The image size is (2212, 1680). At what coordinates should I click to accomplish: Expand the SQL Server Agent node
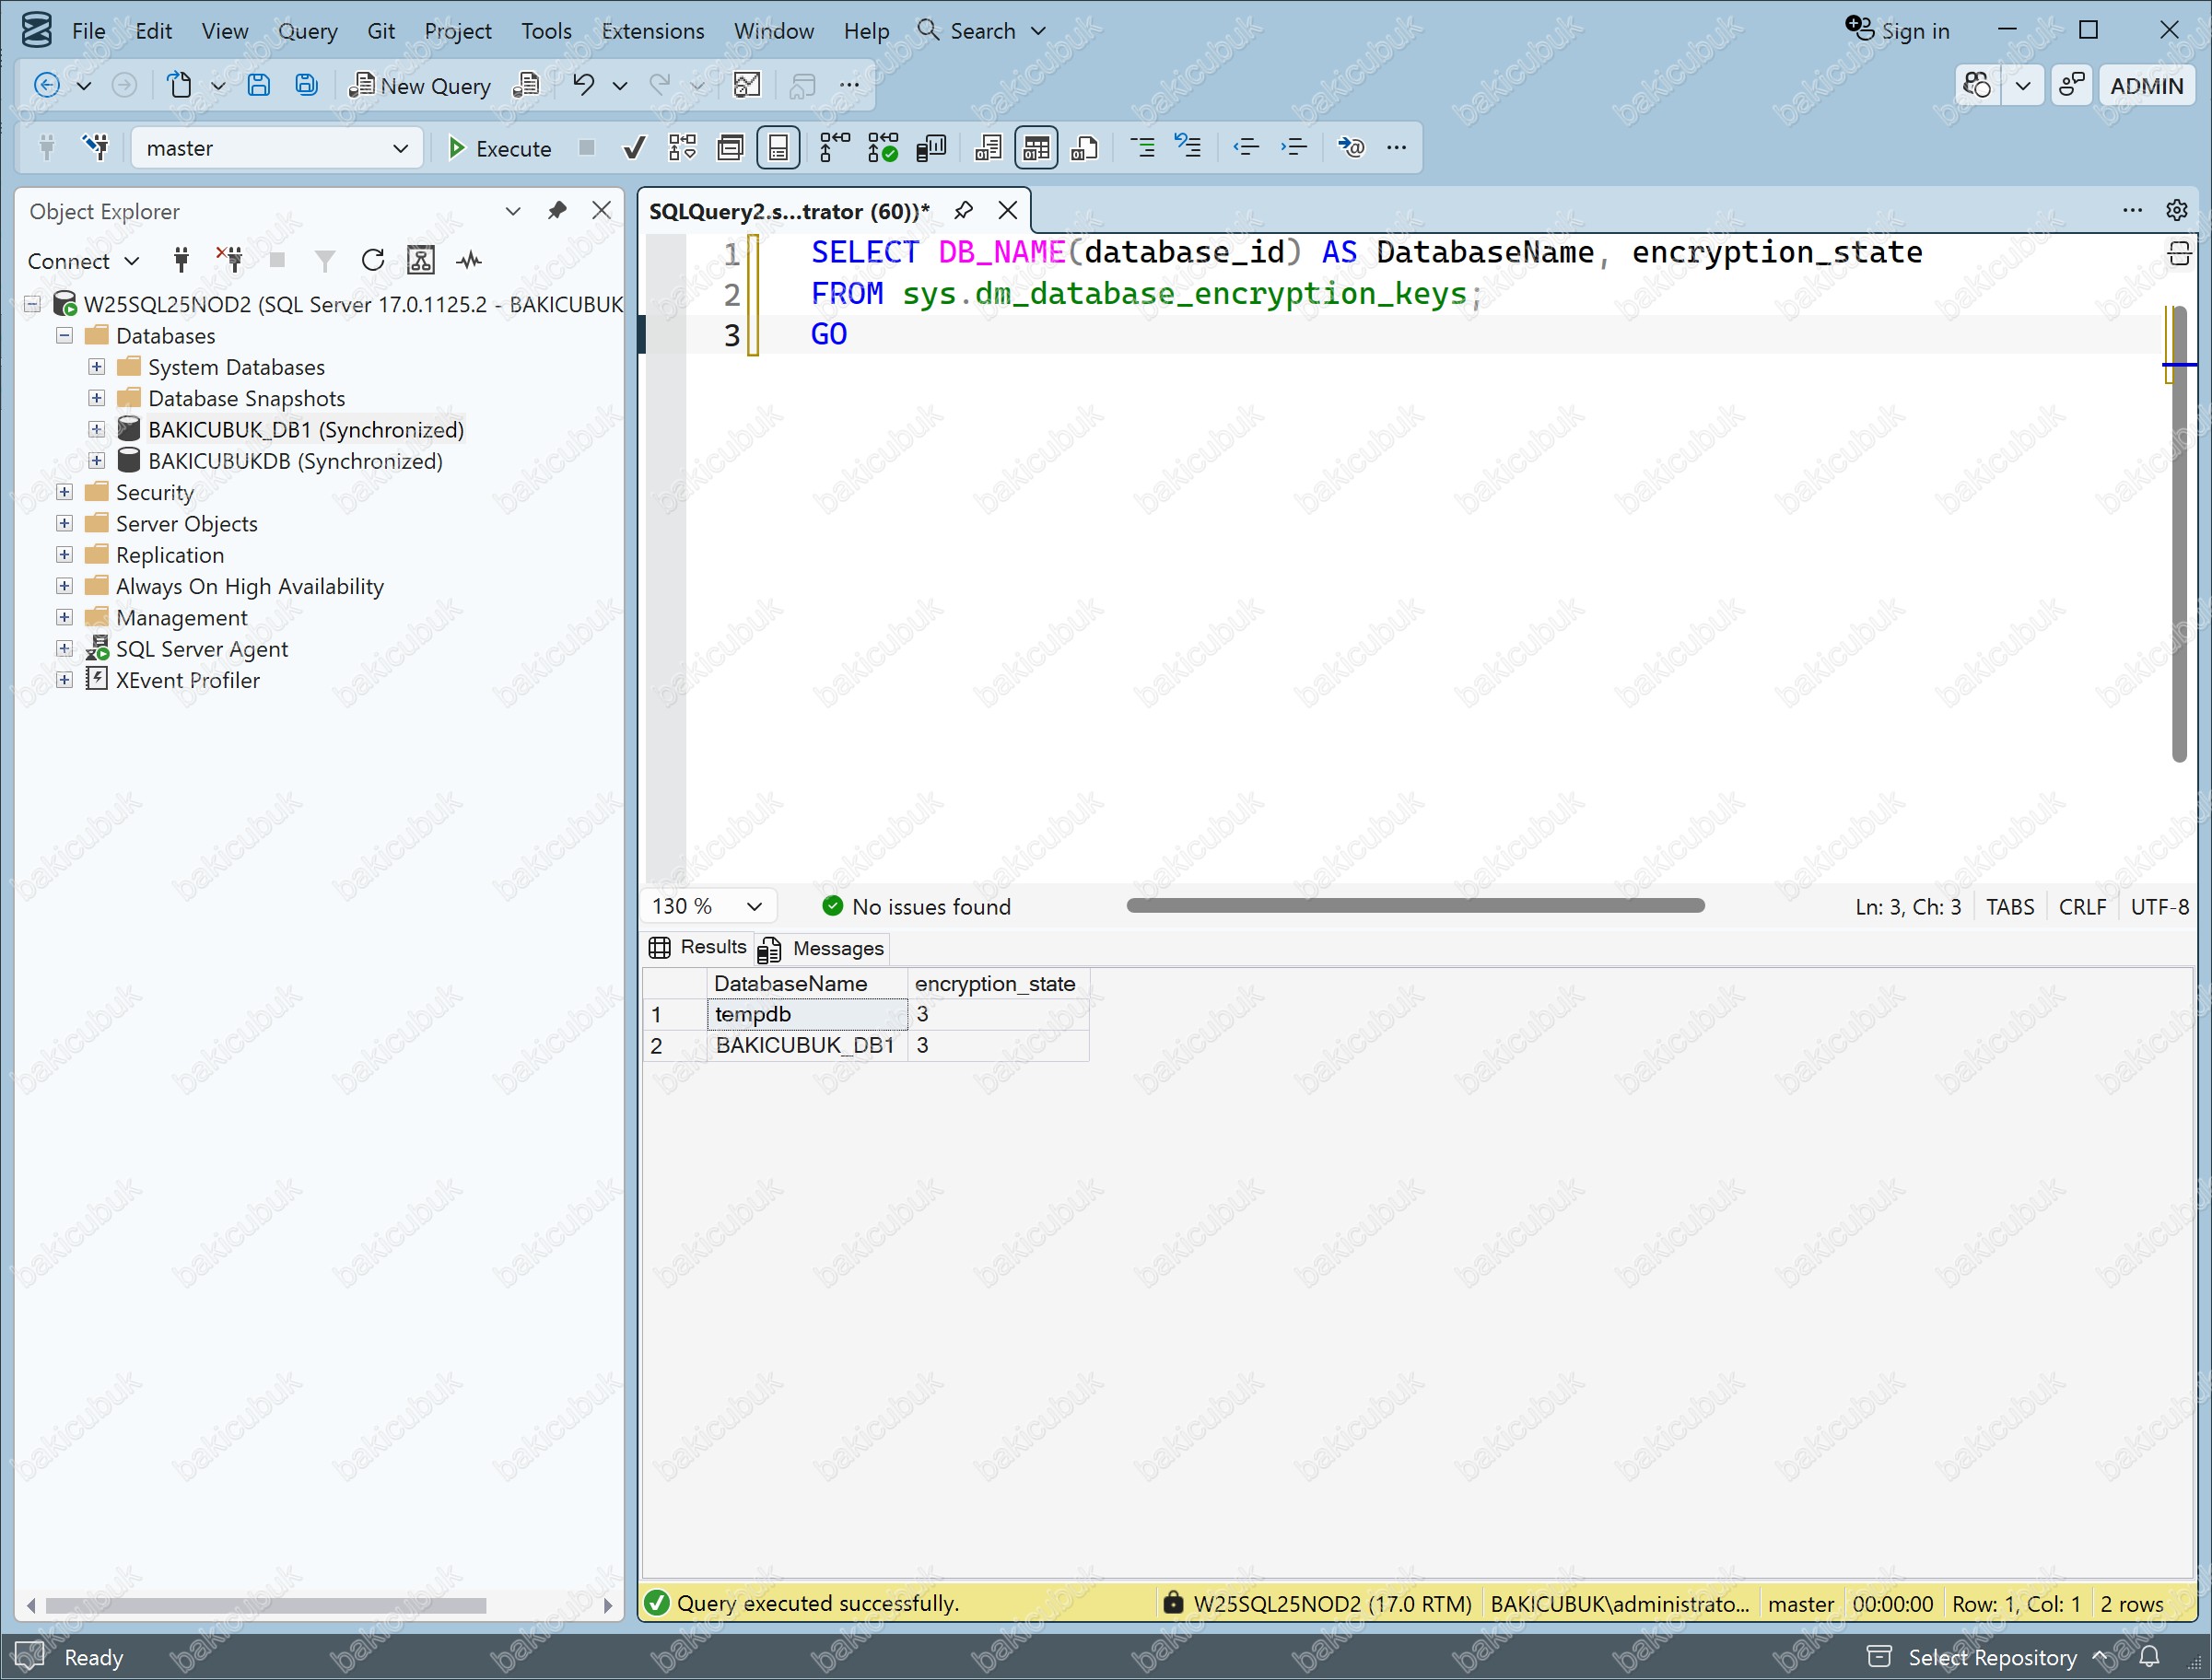click(65, 649)
